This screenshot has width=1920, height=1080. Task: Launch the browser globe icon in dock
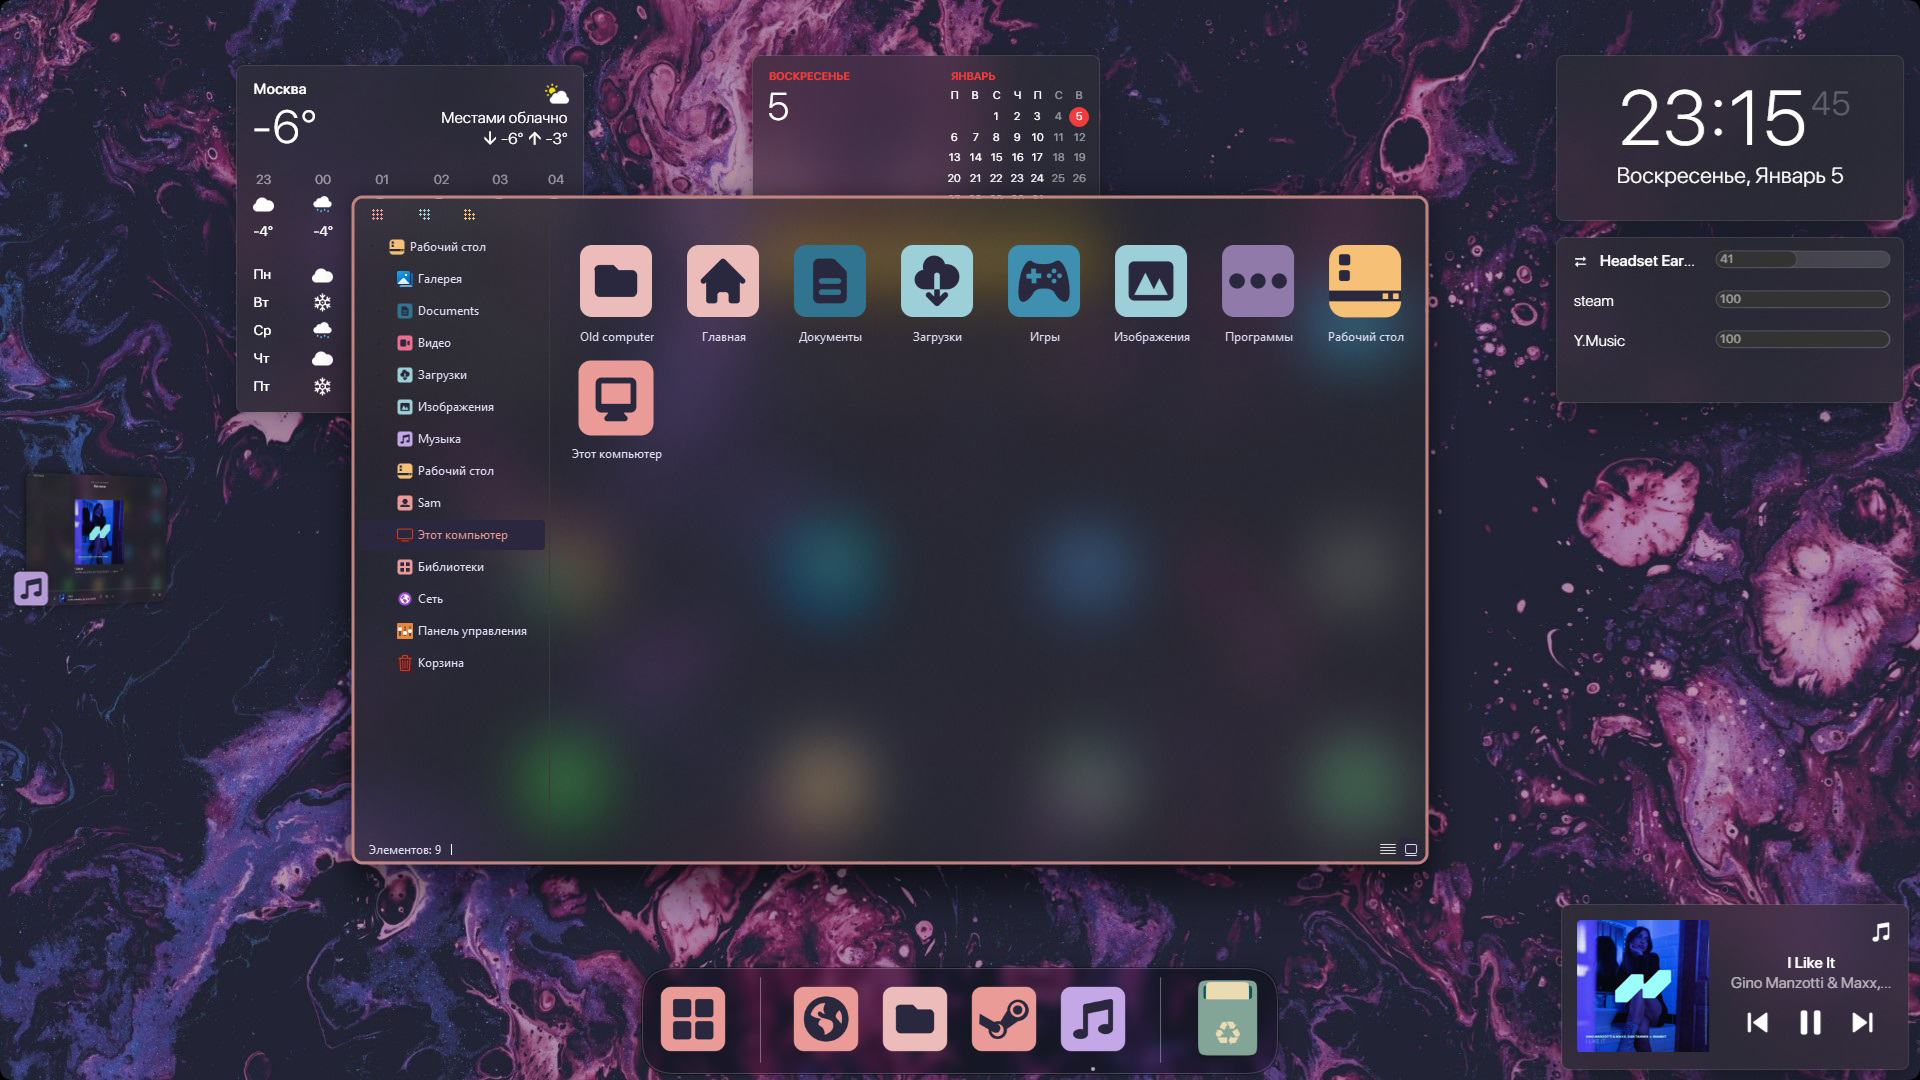(826, 1019)
